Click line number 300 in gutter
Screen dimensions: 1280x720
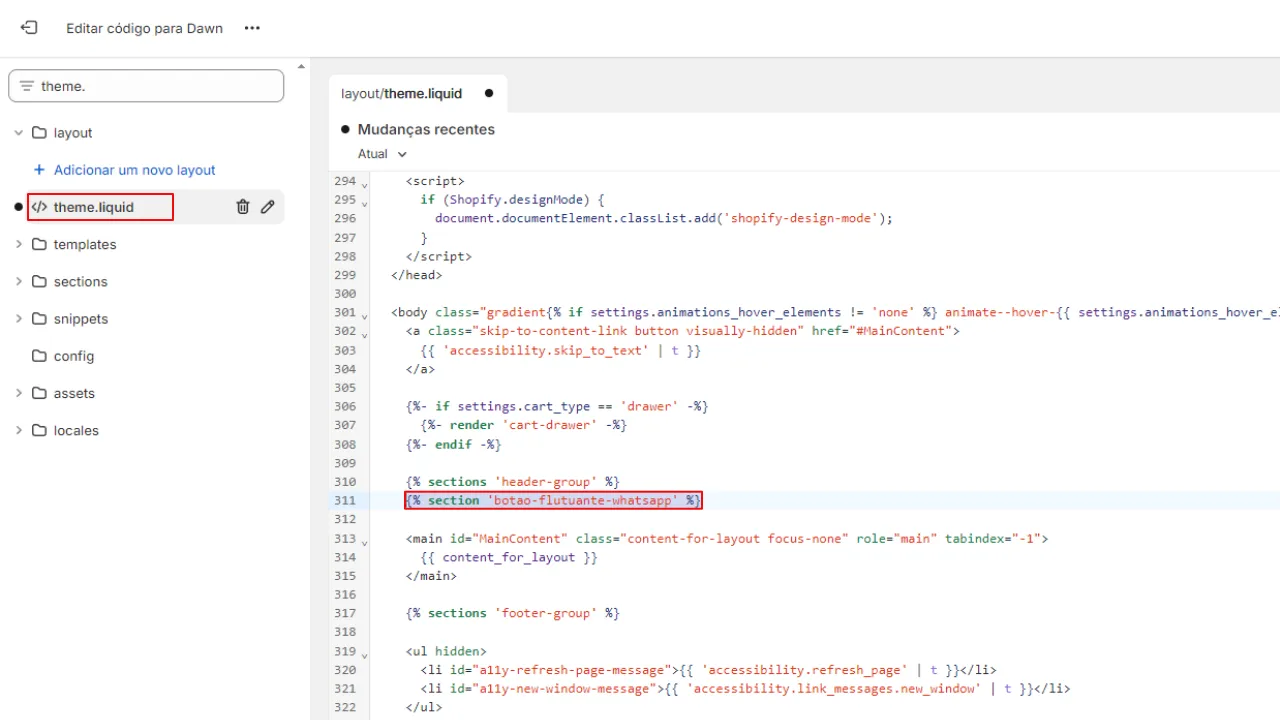(x=345, y=294)
